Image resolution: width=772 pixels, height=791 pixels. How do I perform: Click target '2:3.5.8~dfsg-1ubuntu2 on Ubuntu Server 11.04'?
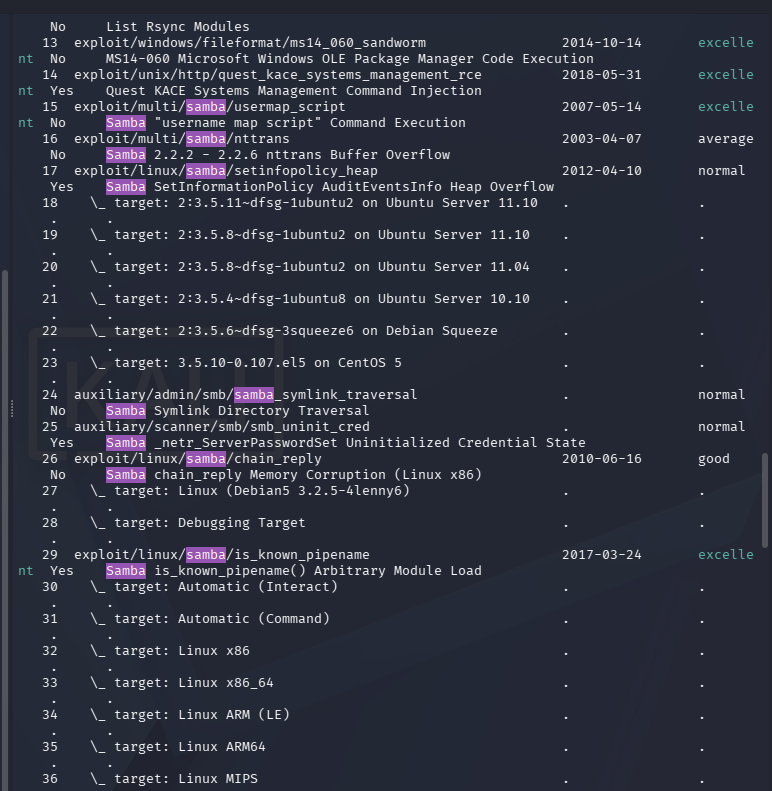coord(353,267)
